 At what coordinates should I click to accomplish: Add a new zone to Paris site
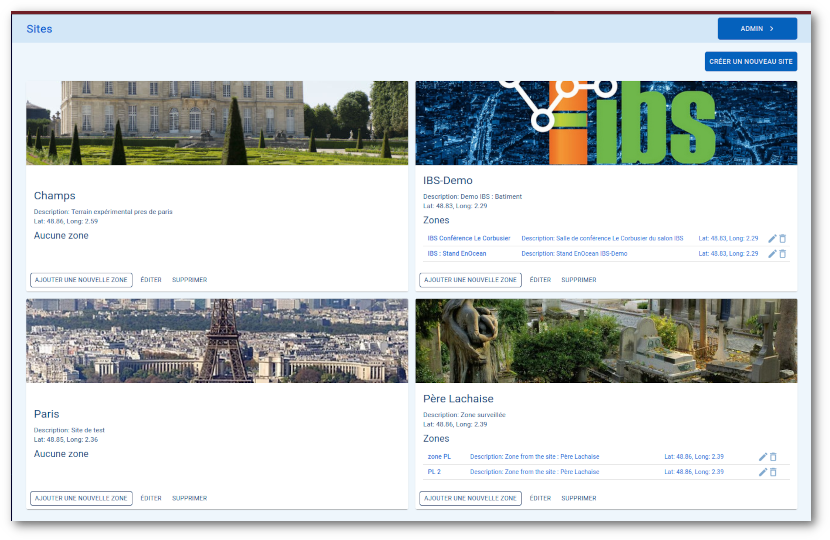pyautogui.click(x=81, y=499)
